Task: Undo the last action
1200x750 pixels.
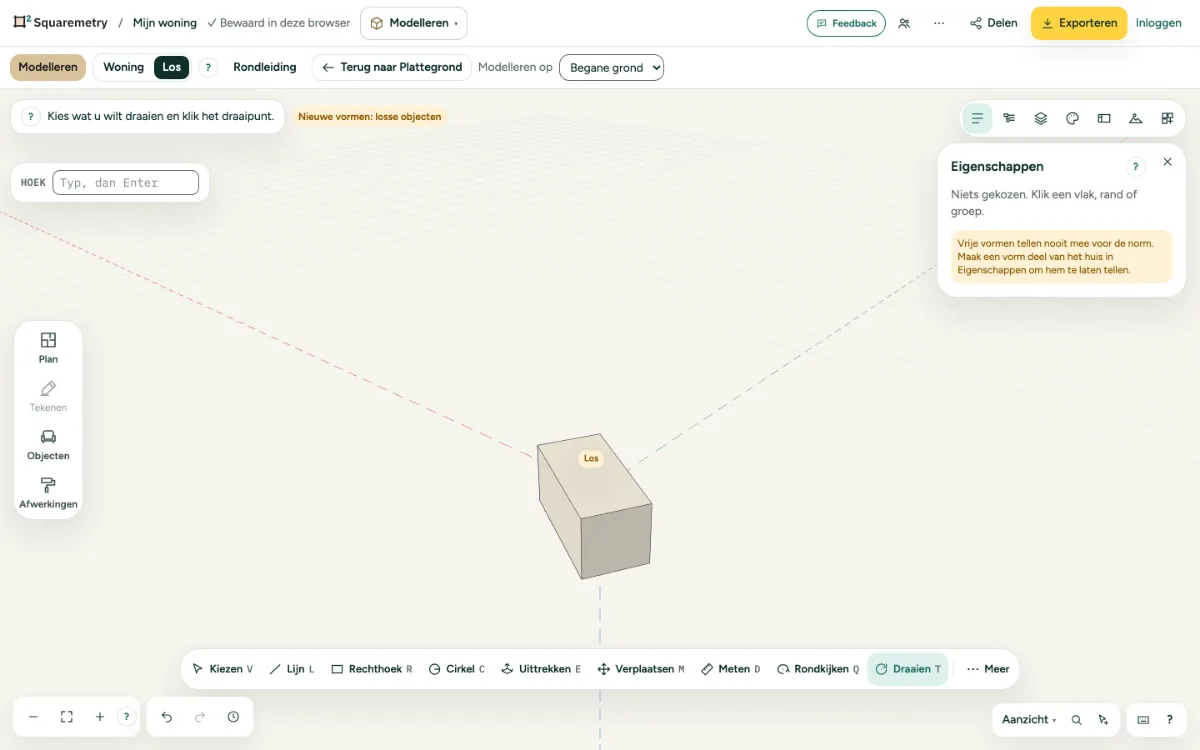Action: (167, 717)
